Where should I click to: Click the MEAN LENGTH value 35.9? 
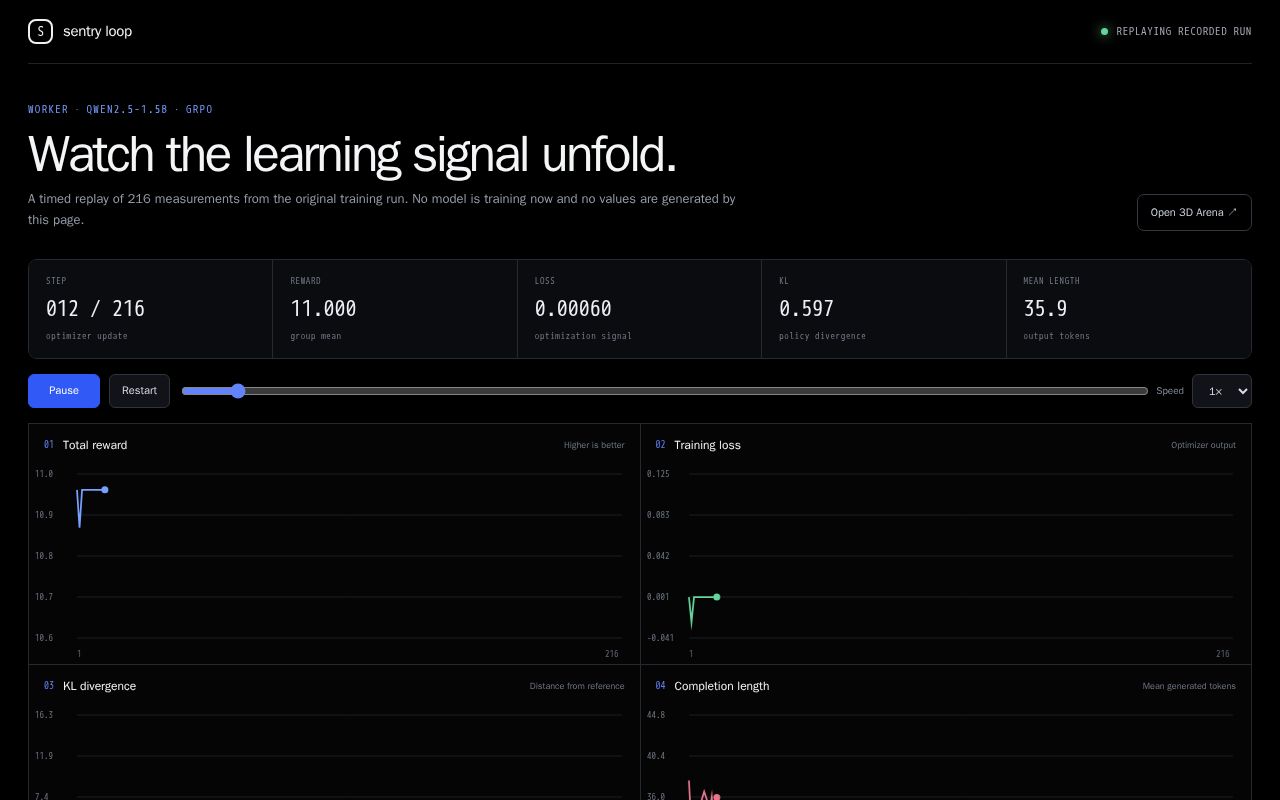coord(1045,309)
